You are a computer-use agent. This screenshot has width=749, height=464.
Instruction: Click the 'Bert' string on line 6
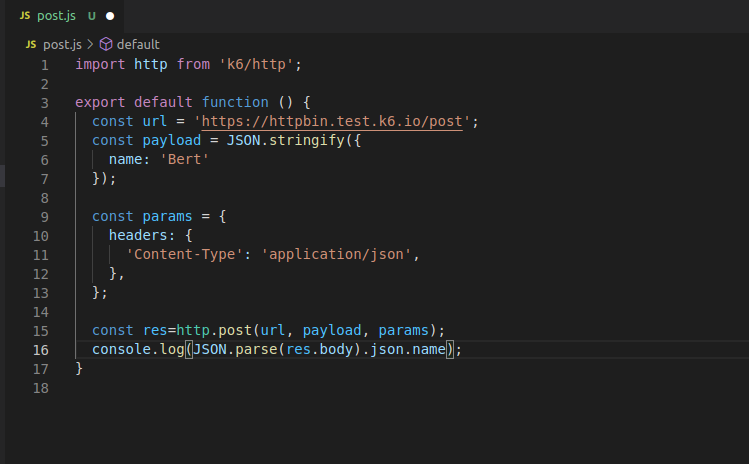coord(184,159)
